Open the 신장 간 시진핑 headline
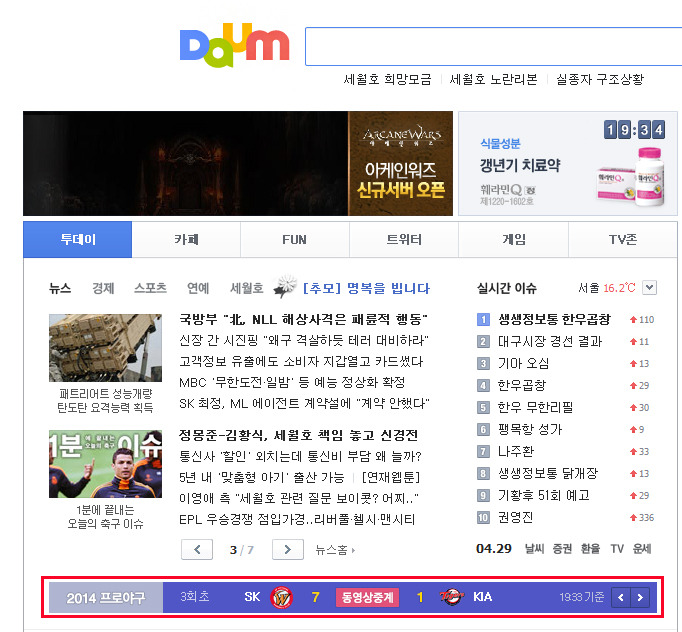The height and width of the screenshot is (632, 682). pos(304,340)
